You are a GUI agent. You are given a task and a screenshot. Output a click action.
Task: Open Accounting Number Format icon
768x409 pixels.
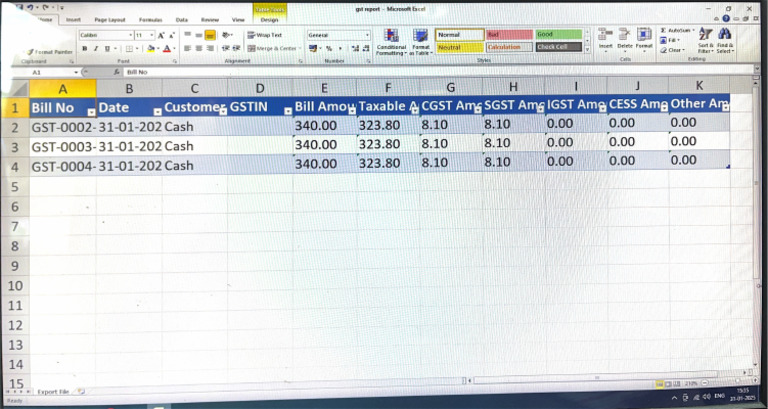point(313,48)
